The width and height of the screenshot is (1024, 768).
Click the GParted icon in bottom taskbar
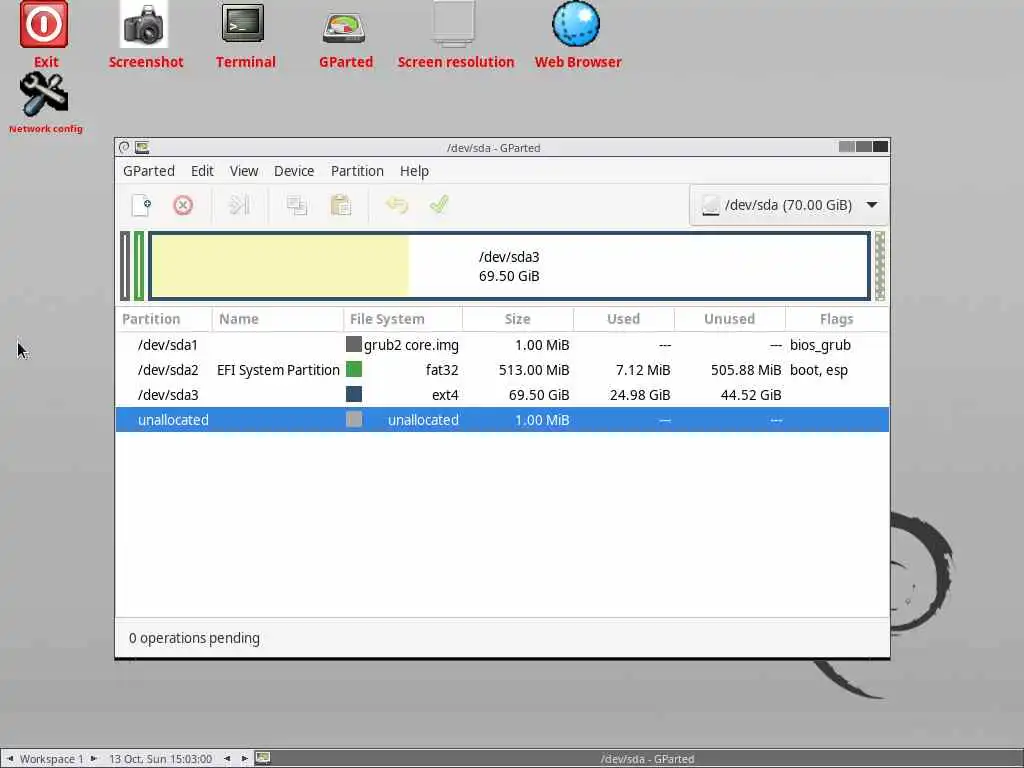point(263,758)
